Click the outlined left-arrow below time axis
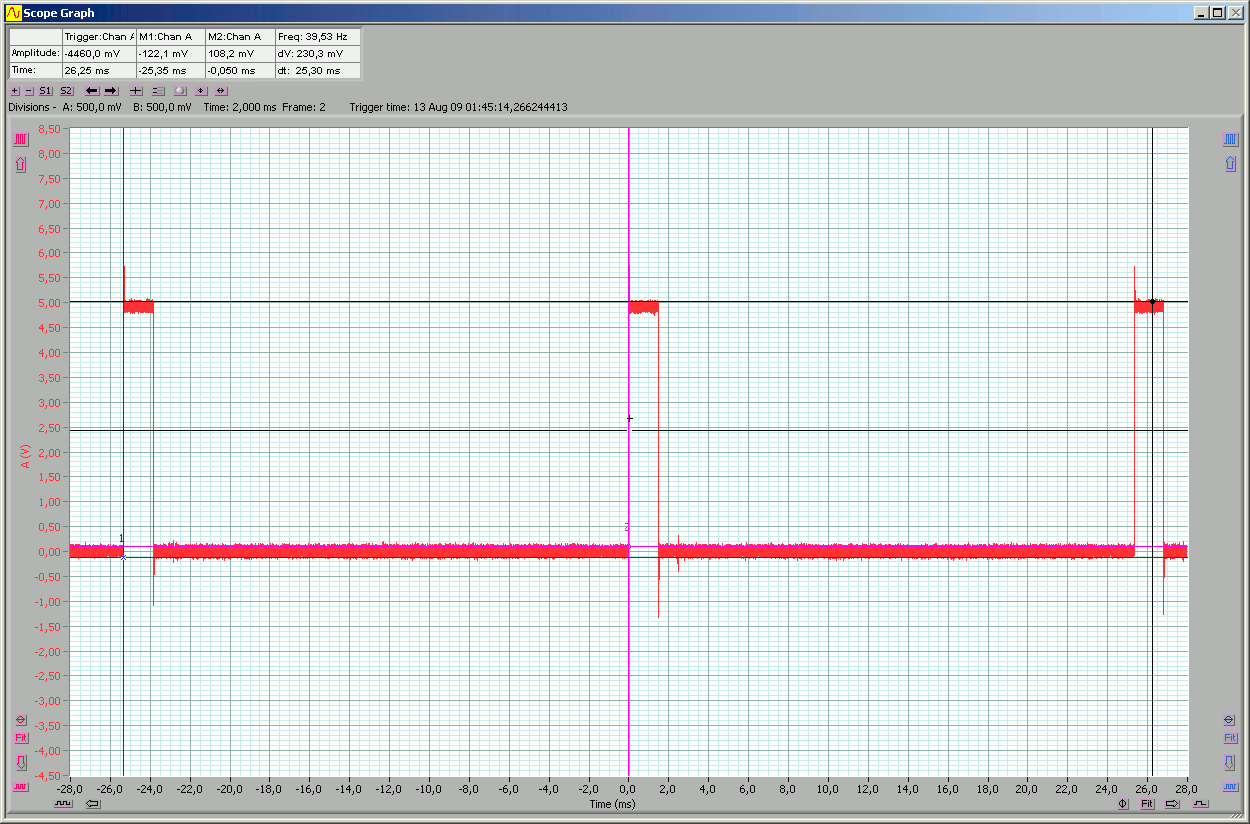 point(93,804)
